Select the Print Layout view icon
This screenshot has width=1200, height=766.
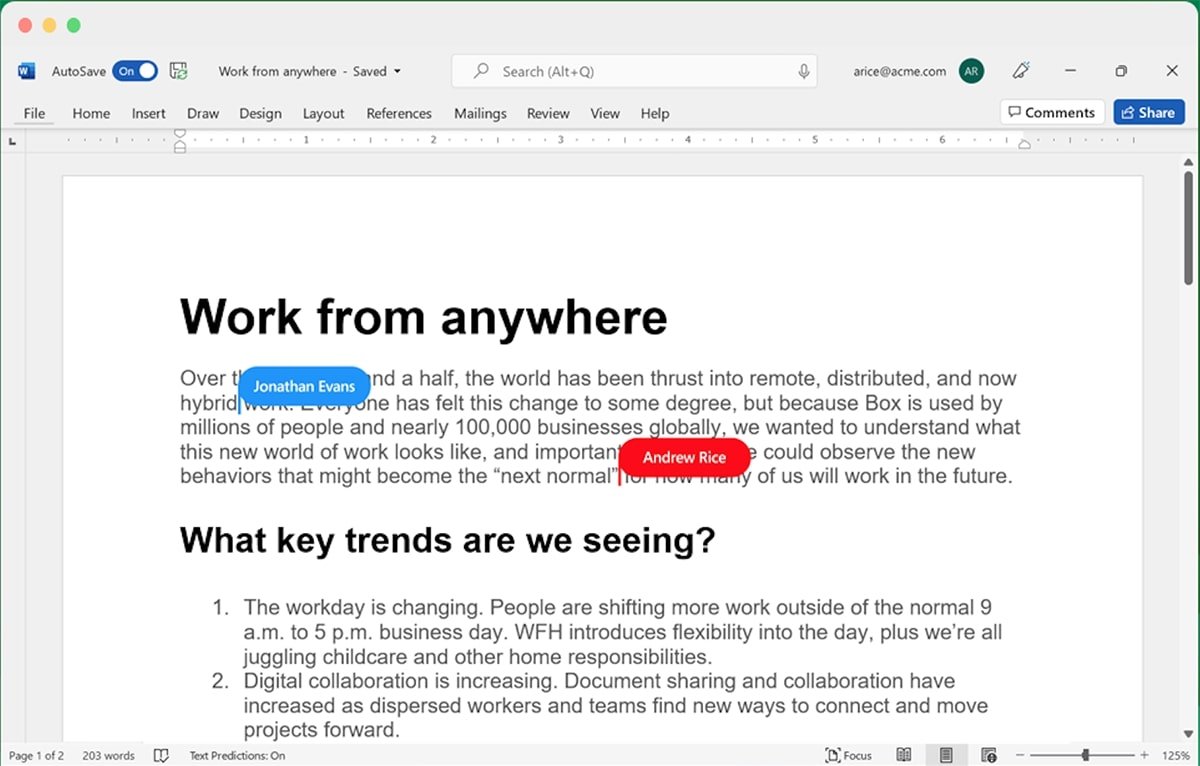point(945,755)
